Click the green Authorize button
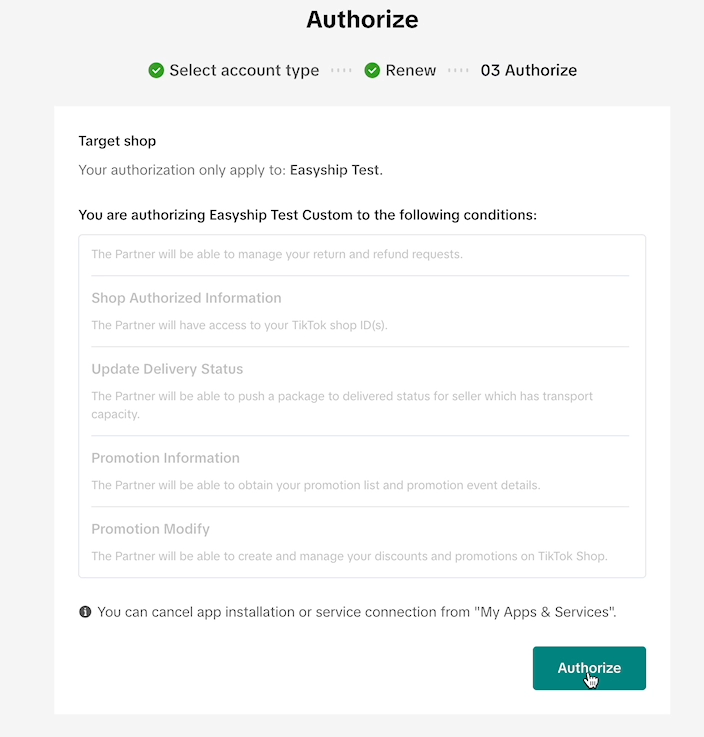The width and height of the screenshot is (704, 737). click(x=589, y=668)
